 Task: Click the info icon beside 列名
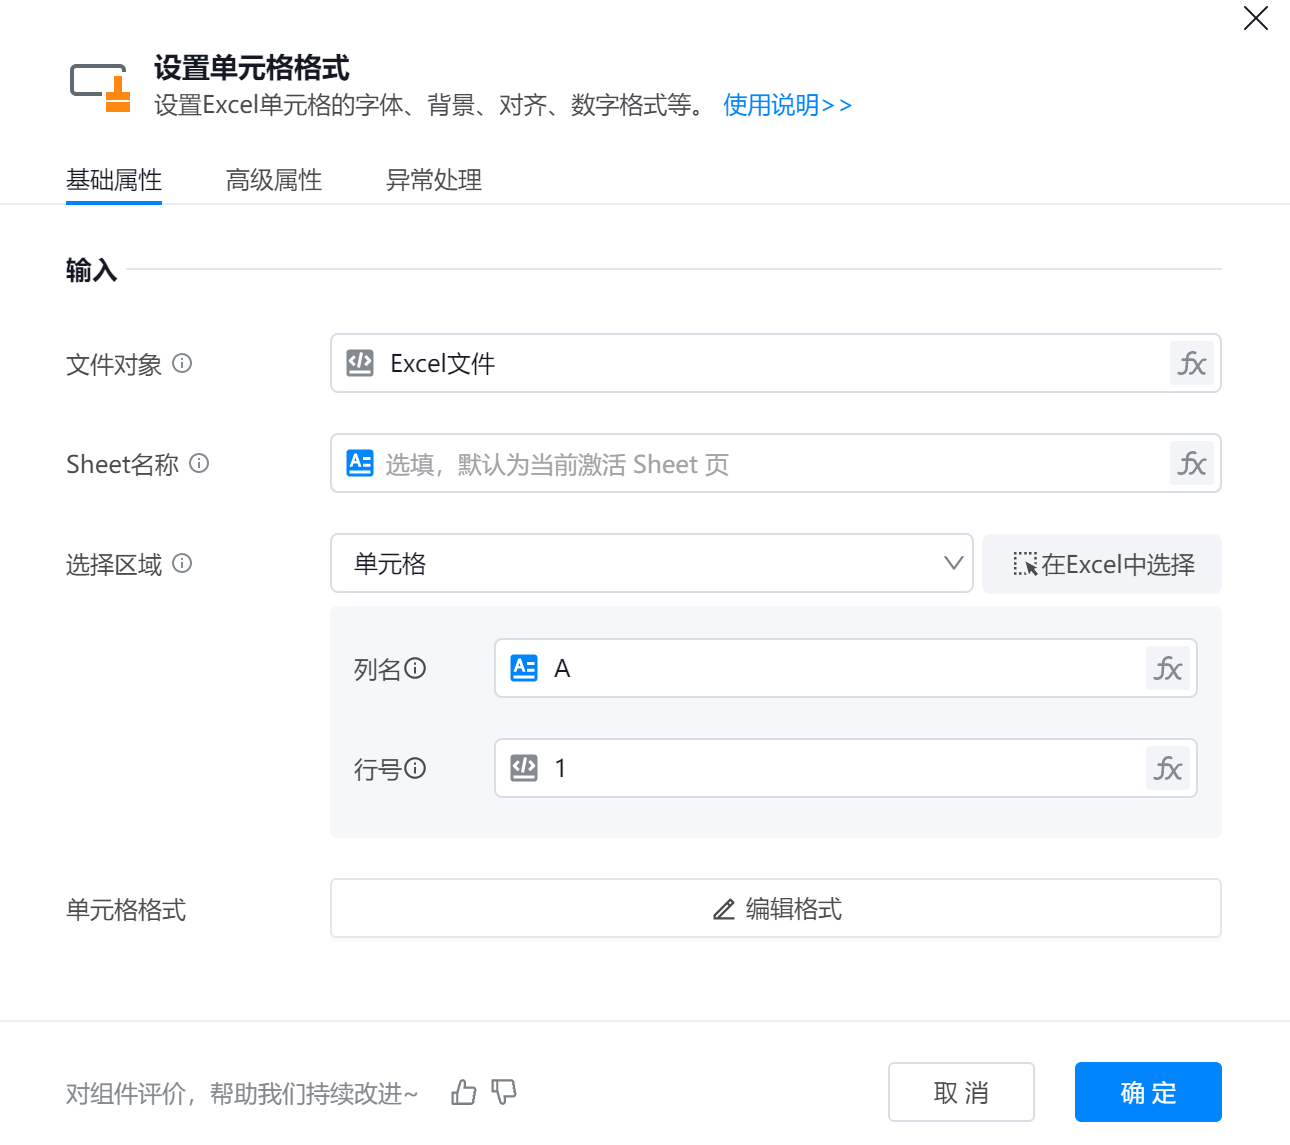(x=415, y=668)
